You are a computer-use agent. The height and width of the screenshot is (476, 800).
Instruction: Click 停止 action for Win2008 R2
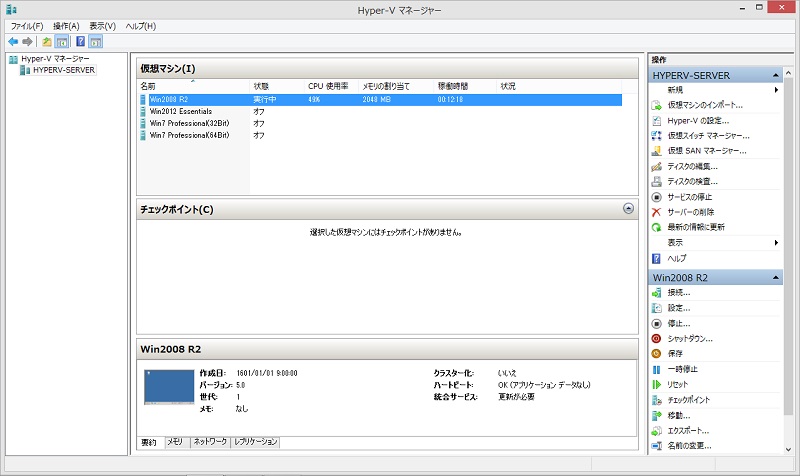[x=679, y=323]
